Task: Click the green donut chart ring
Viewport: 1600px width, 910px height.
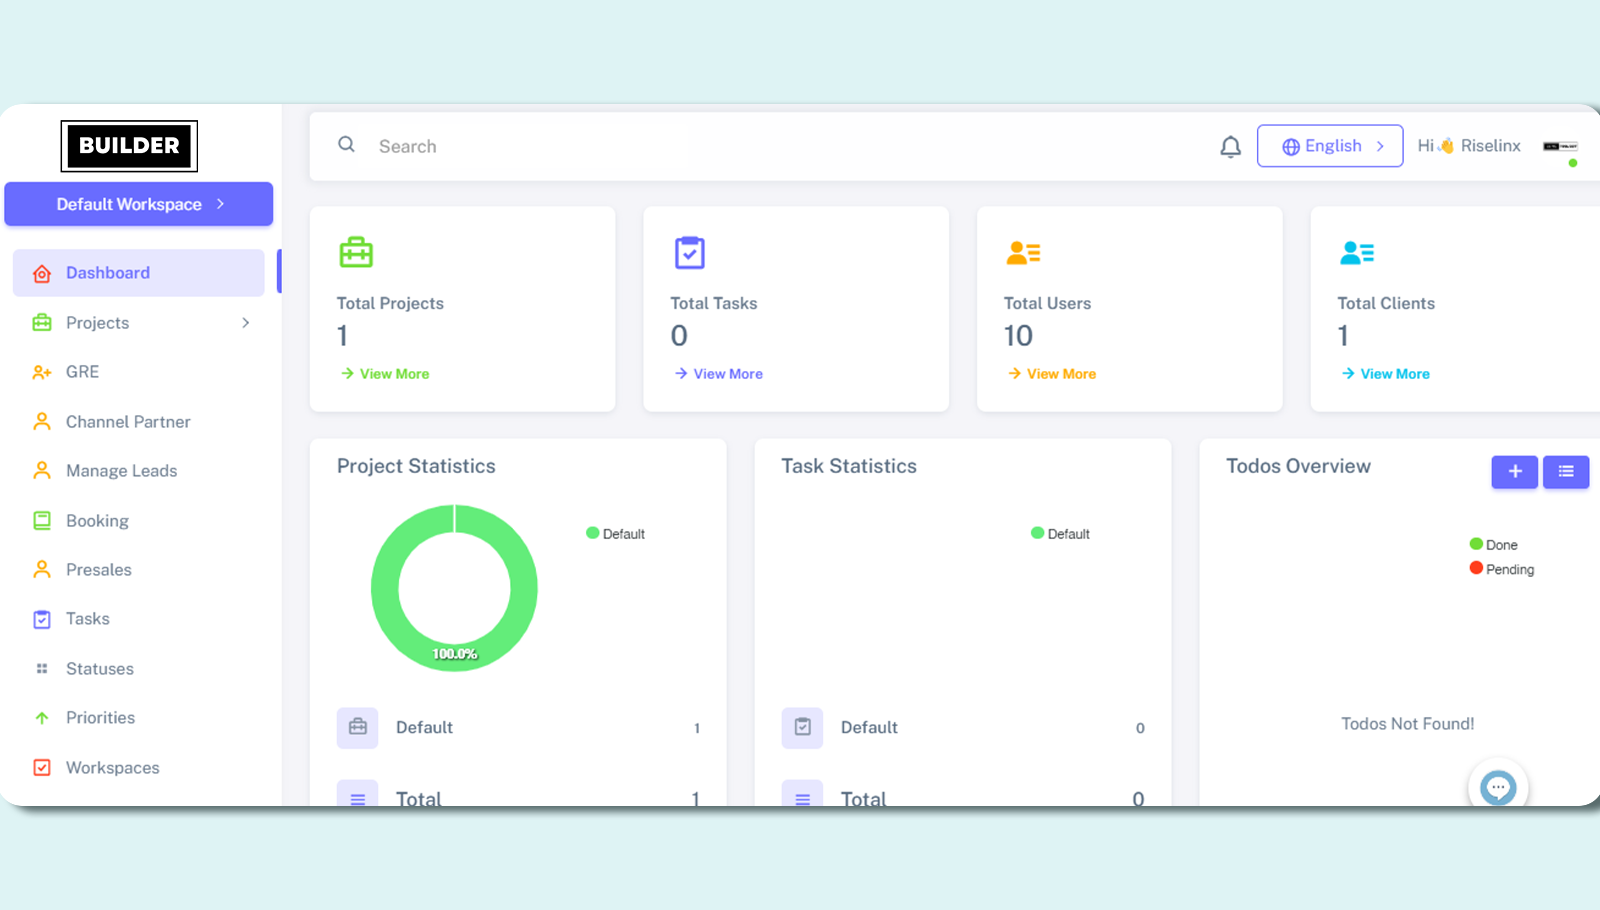Action: click(x=385, y=588)
